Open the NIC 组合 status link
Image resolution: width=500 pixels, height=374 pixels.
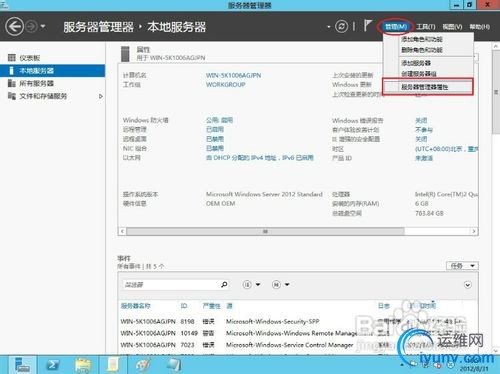[x=215, y=148]
